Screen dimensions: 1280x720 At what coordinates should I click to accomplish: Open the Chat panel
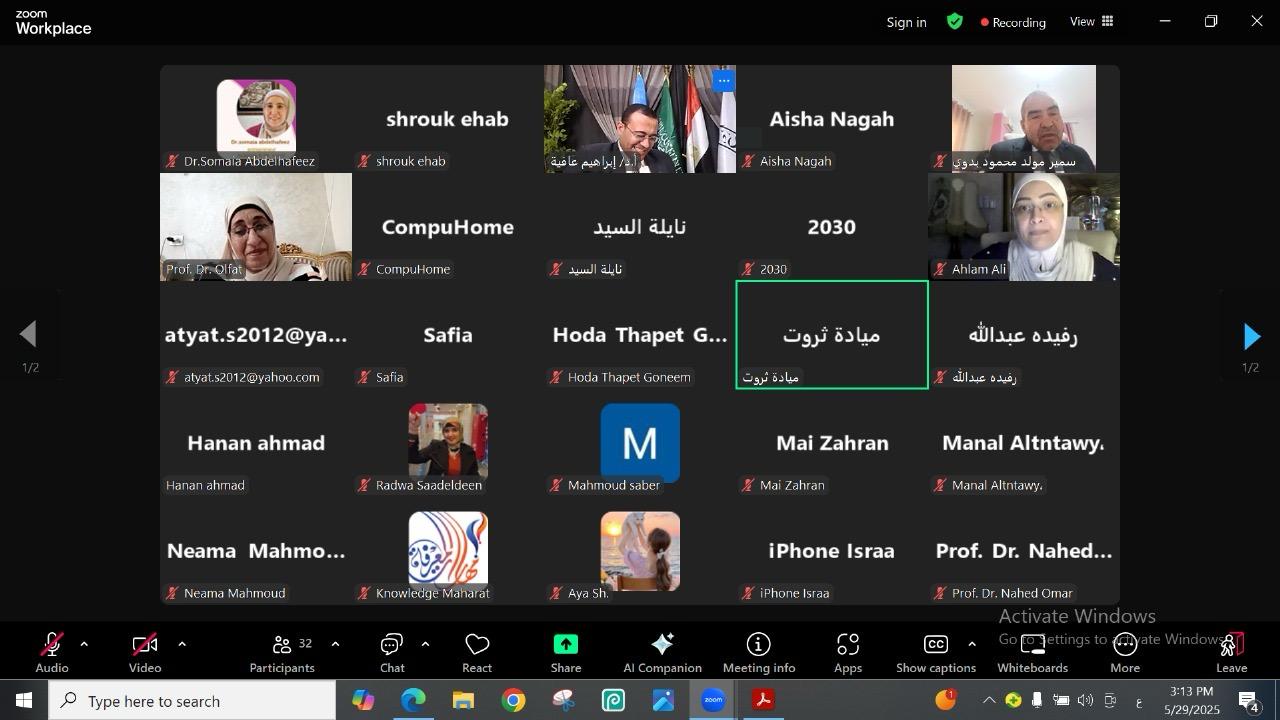click(392, 652)
